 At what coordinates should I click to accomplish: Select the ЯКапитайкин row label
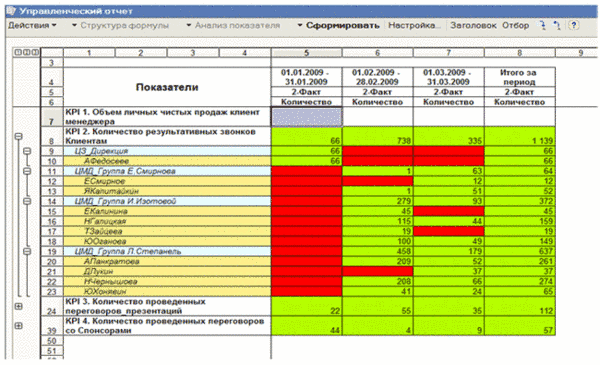pyautogui.click(x=167, y=191)
